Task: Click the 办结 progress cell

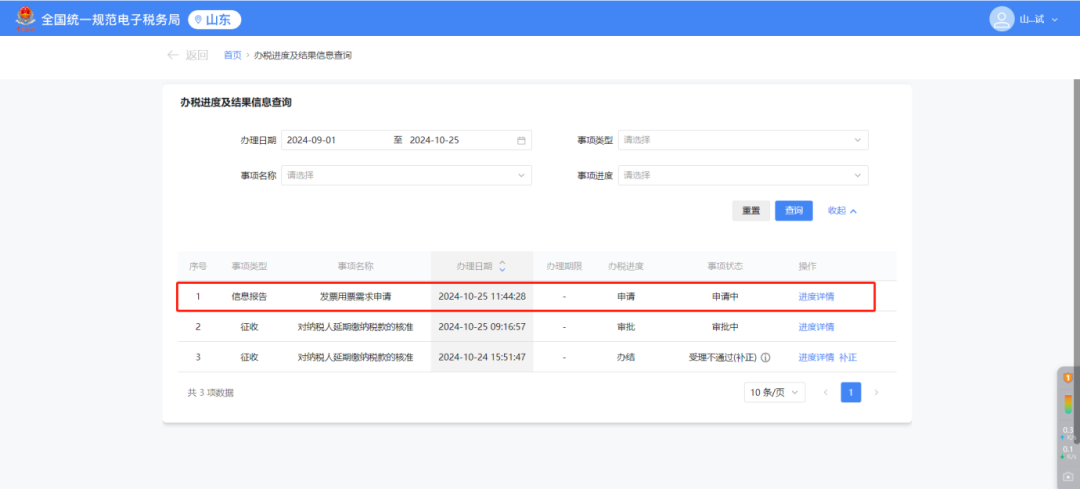Action: tap(625, 357)
